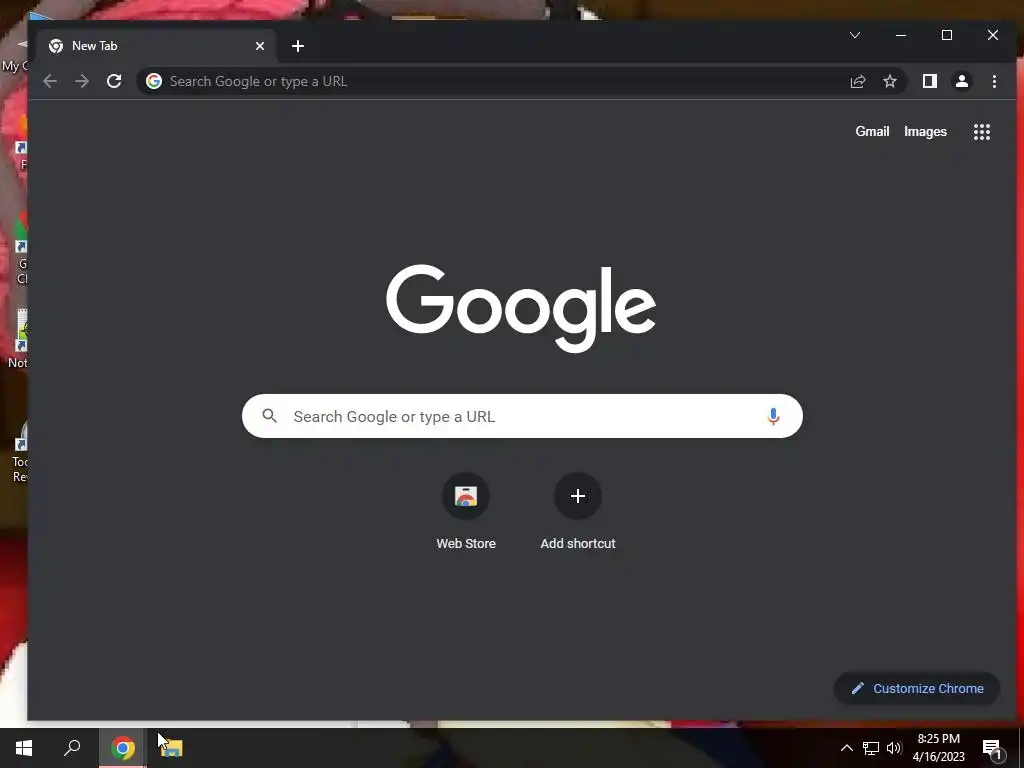
Task: Open the Google apps grid
Action: pyautogui.click(x=982, y=132)
